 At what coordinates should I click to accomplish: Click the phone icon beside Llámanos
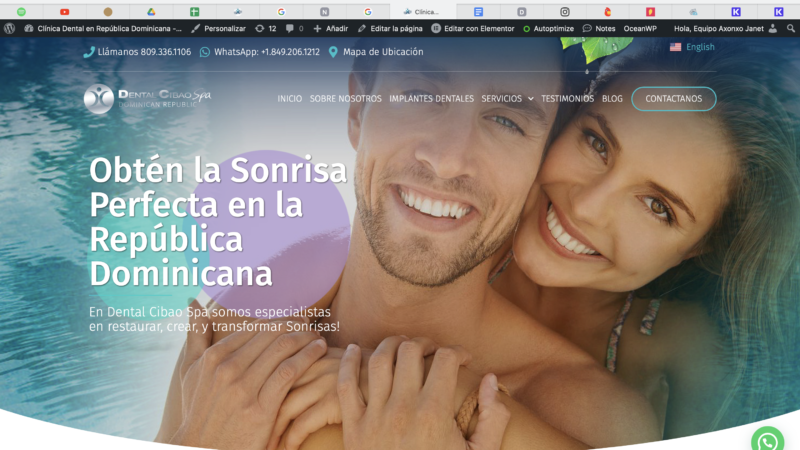point(89,52)
